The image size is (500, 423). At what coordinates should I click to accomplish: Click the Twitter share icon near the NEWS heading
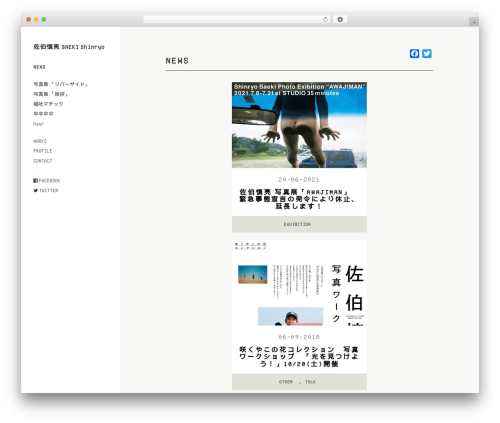coord(427,54)
